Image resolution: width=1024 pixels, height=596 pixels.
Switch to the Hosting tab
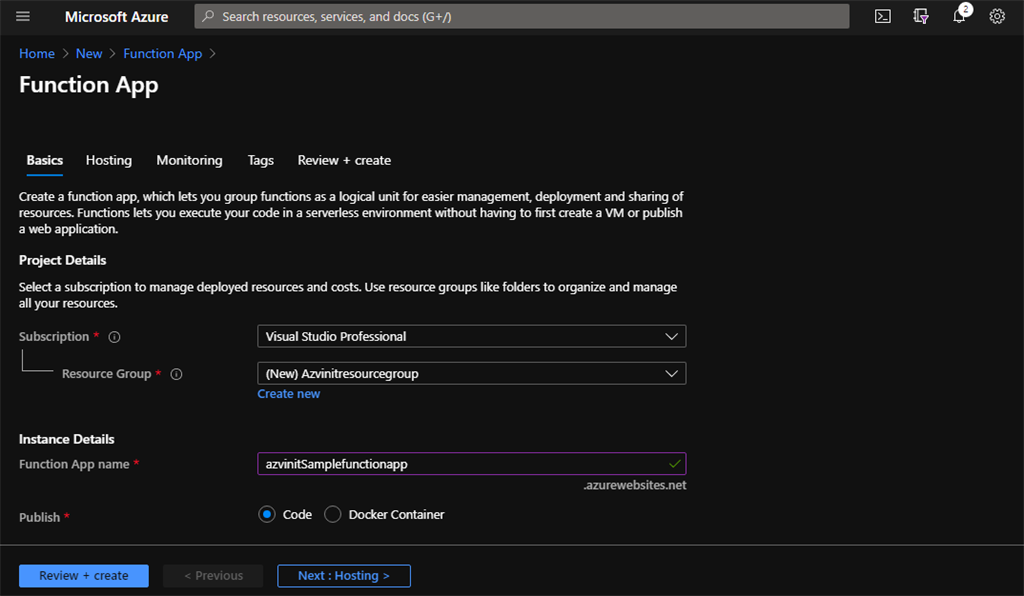pyautogui.click(x=108, y=160)
